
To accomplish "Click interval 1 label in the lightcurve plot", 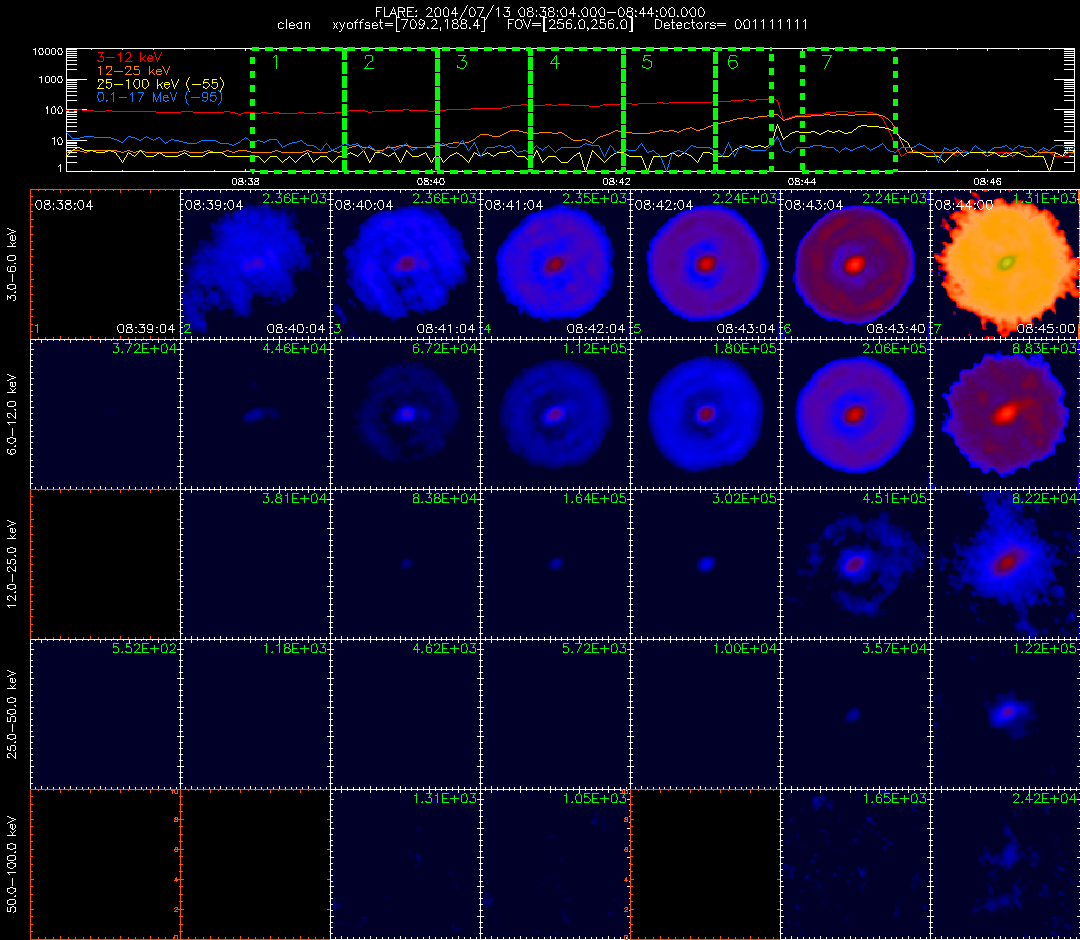I will [x=276, y=63].
